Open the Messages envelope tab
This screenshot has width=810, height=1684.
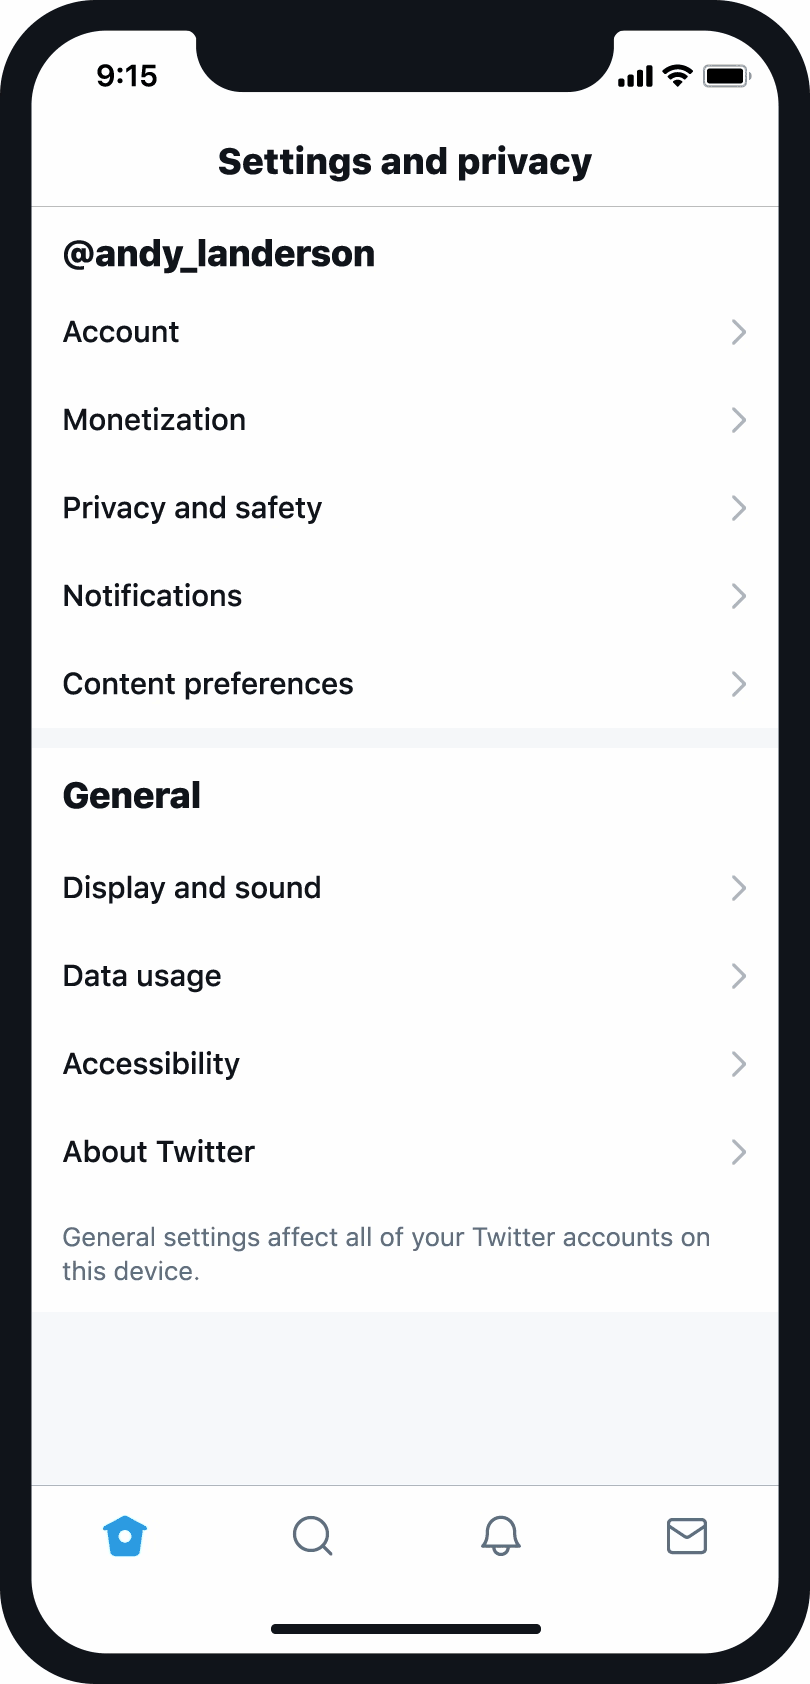coord(687,1536)
